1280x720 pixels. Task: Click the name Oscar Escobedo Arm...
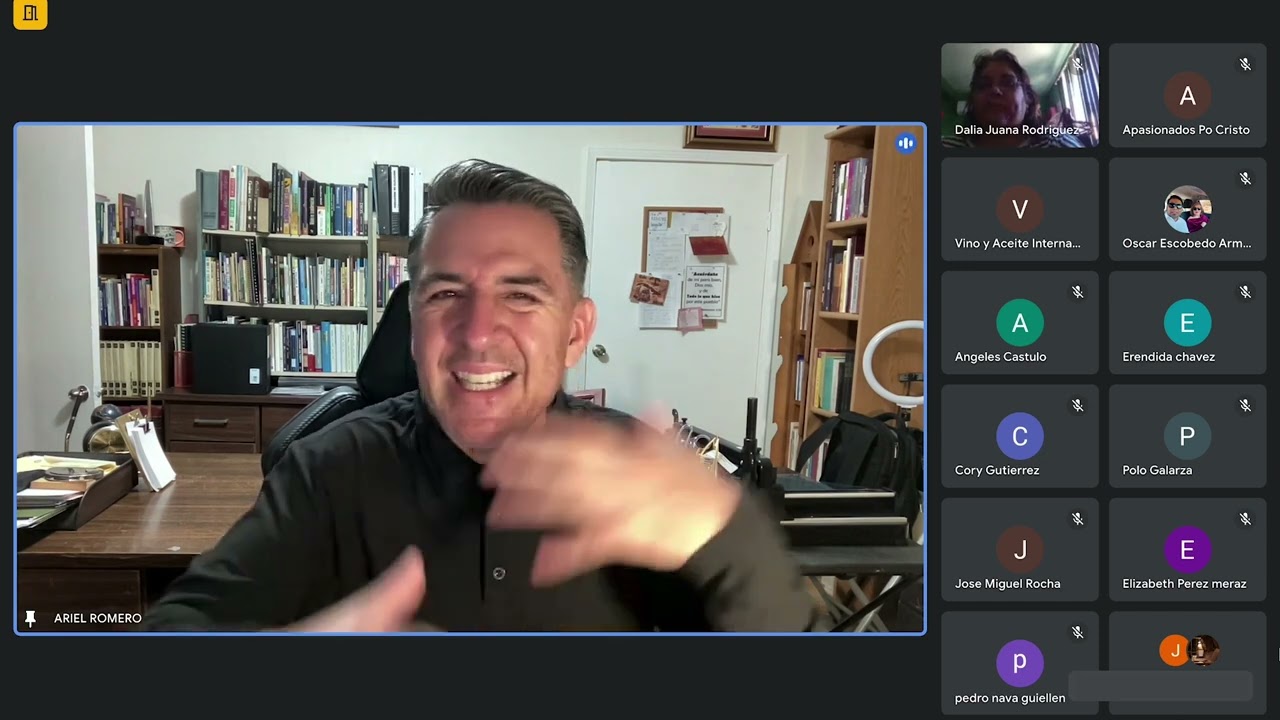point(1187,243)
